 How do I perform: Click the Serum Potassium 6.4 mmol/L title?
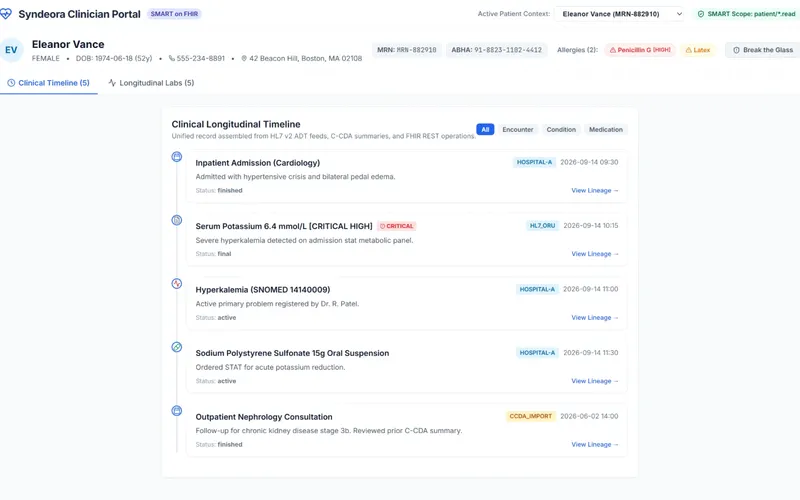pyautogui.click(x=284, y=226)
